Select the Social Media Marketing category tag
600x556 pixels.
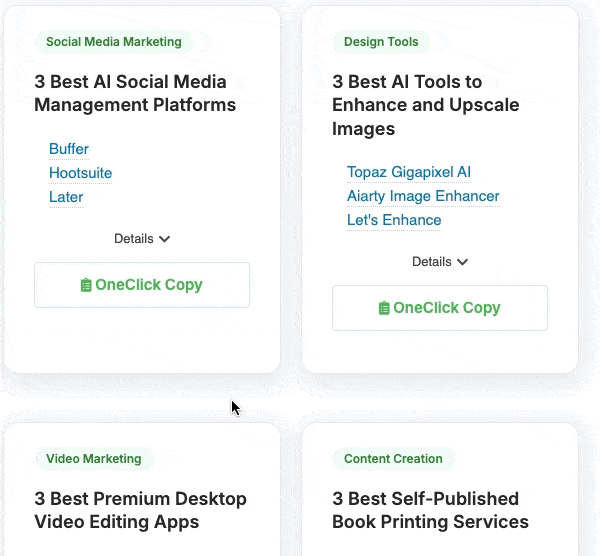point(114,42)
